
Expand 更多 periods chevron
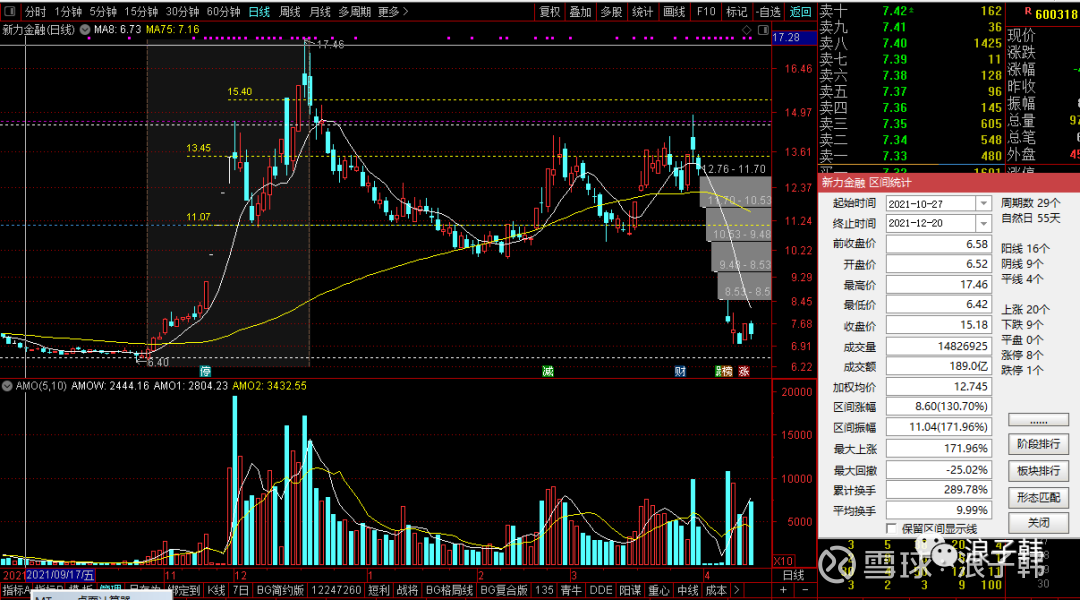(405, 12)
